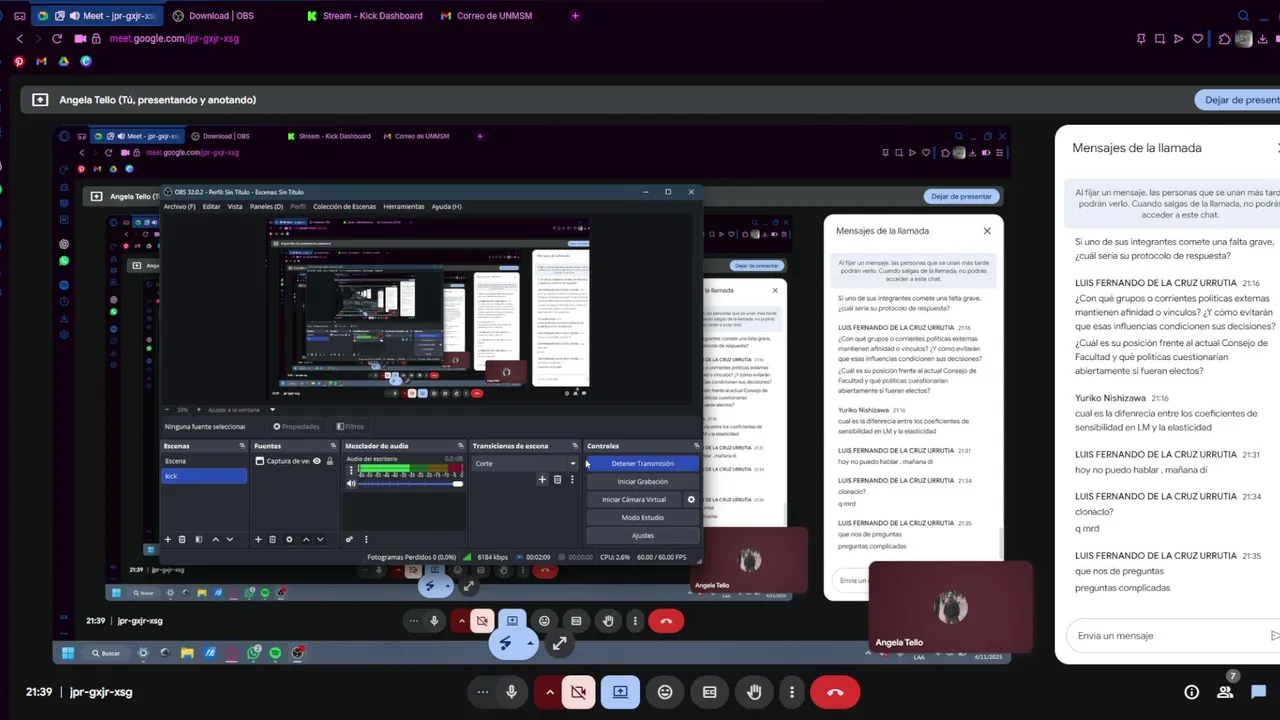The image size is (1280, 720).
Task: Switch to the Stream - Kick Dashboard tab at the top
Action: tap(364, 16)
